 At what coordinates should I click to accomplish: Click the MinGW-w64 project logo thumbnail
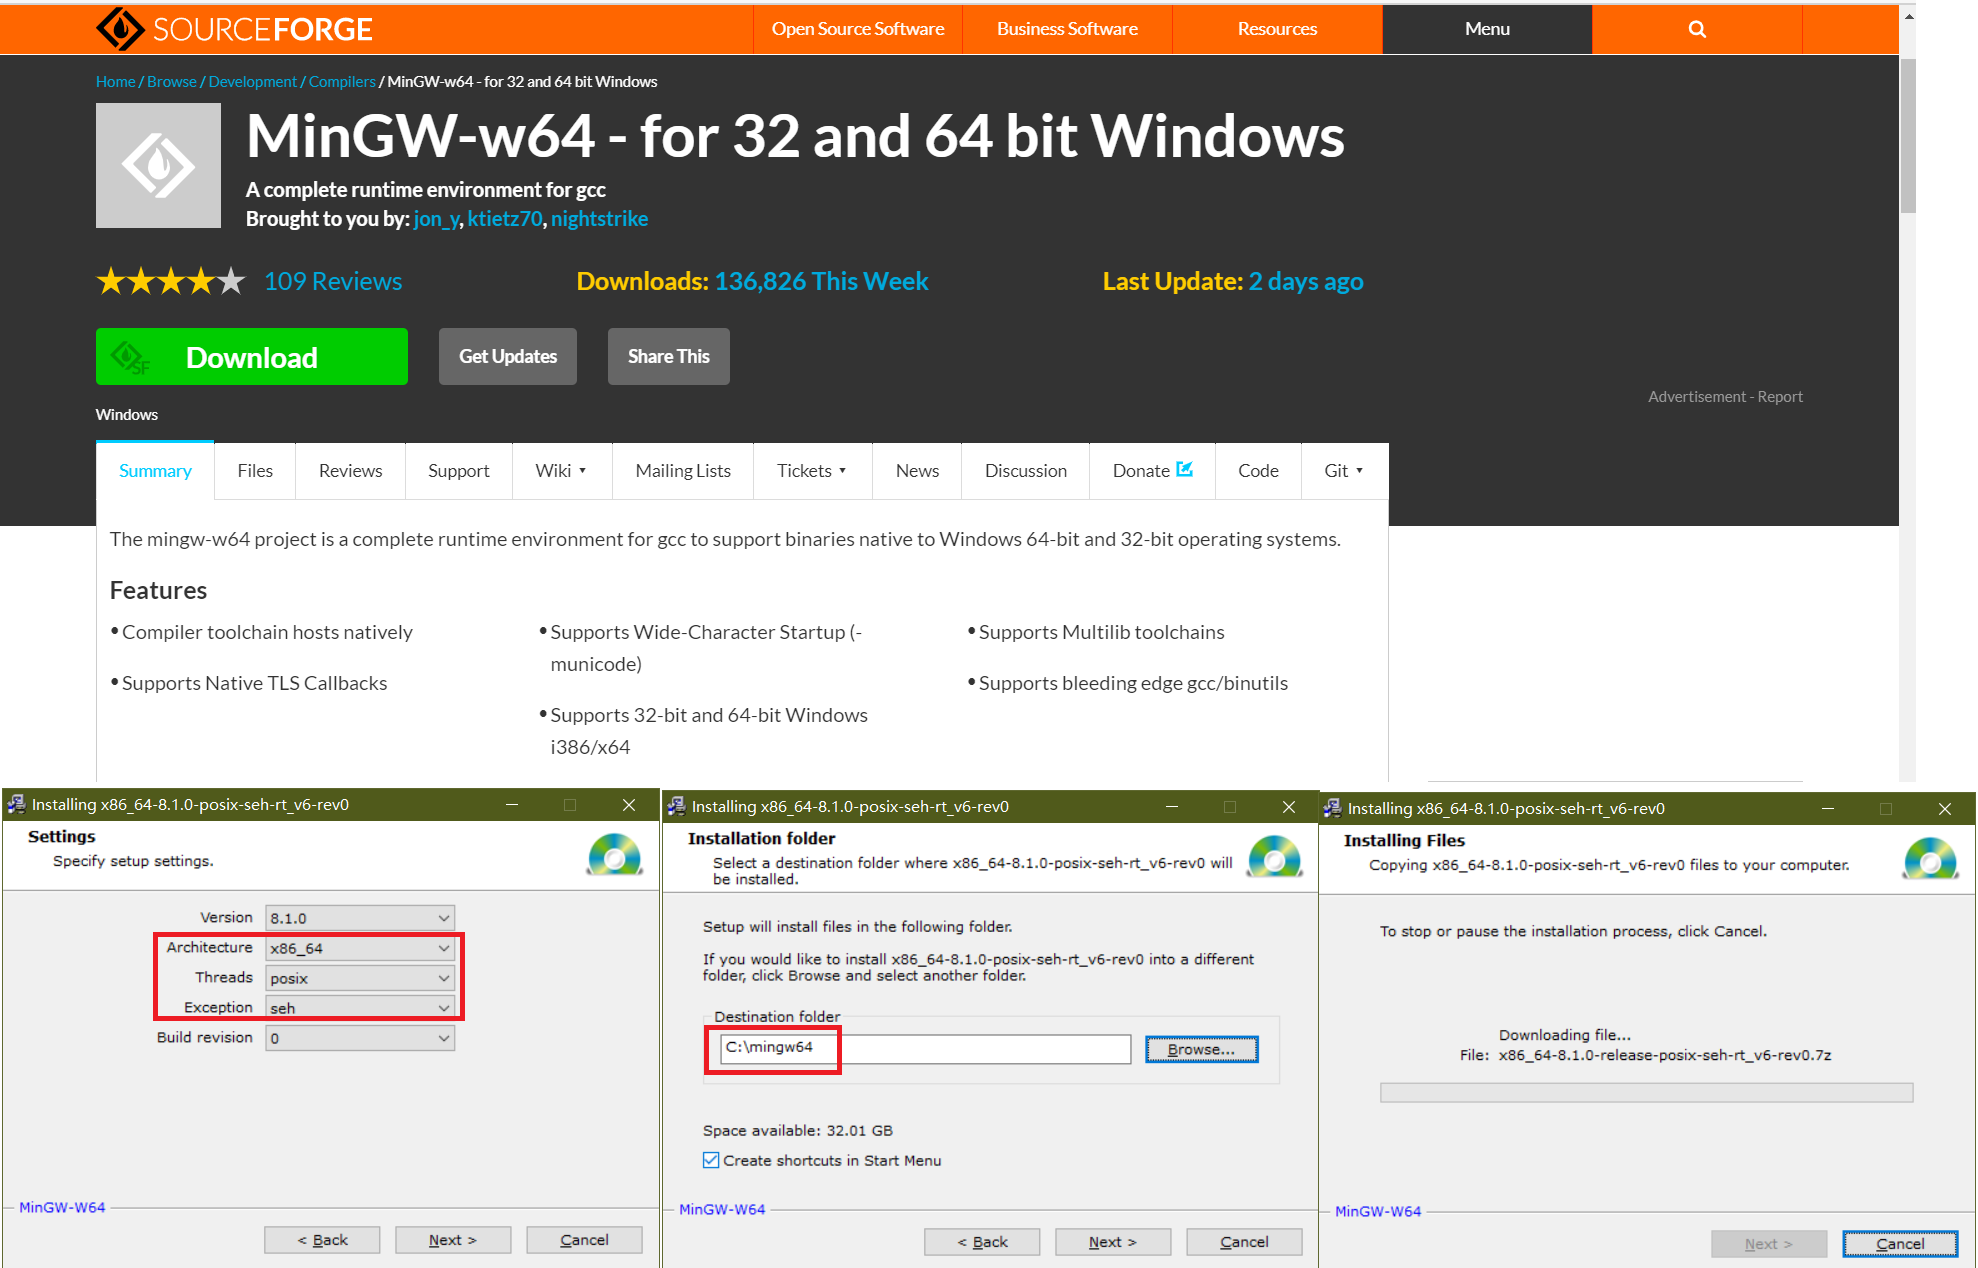click(158, 165)
